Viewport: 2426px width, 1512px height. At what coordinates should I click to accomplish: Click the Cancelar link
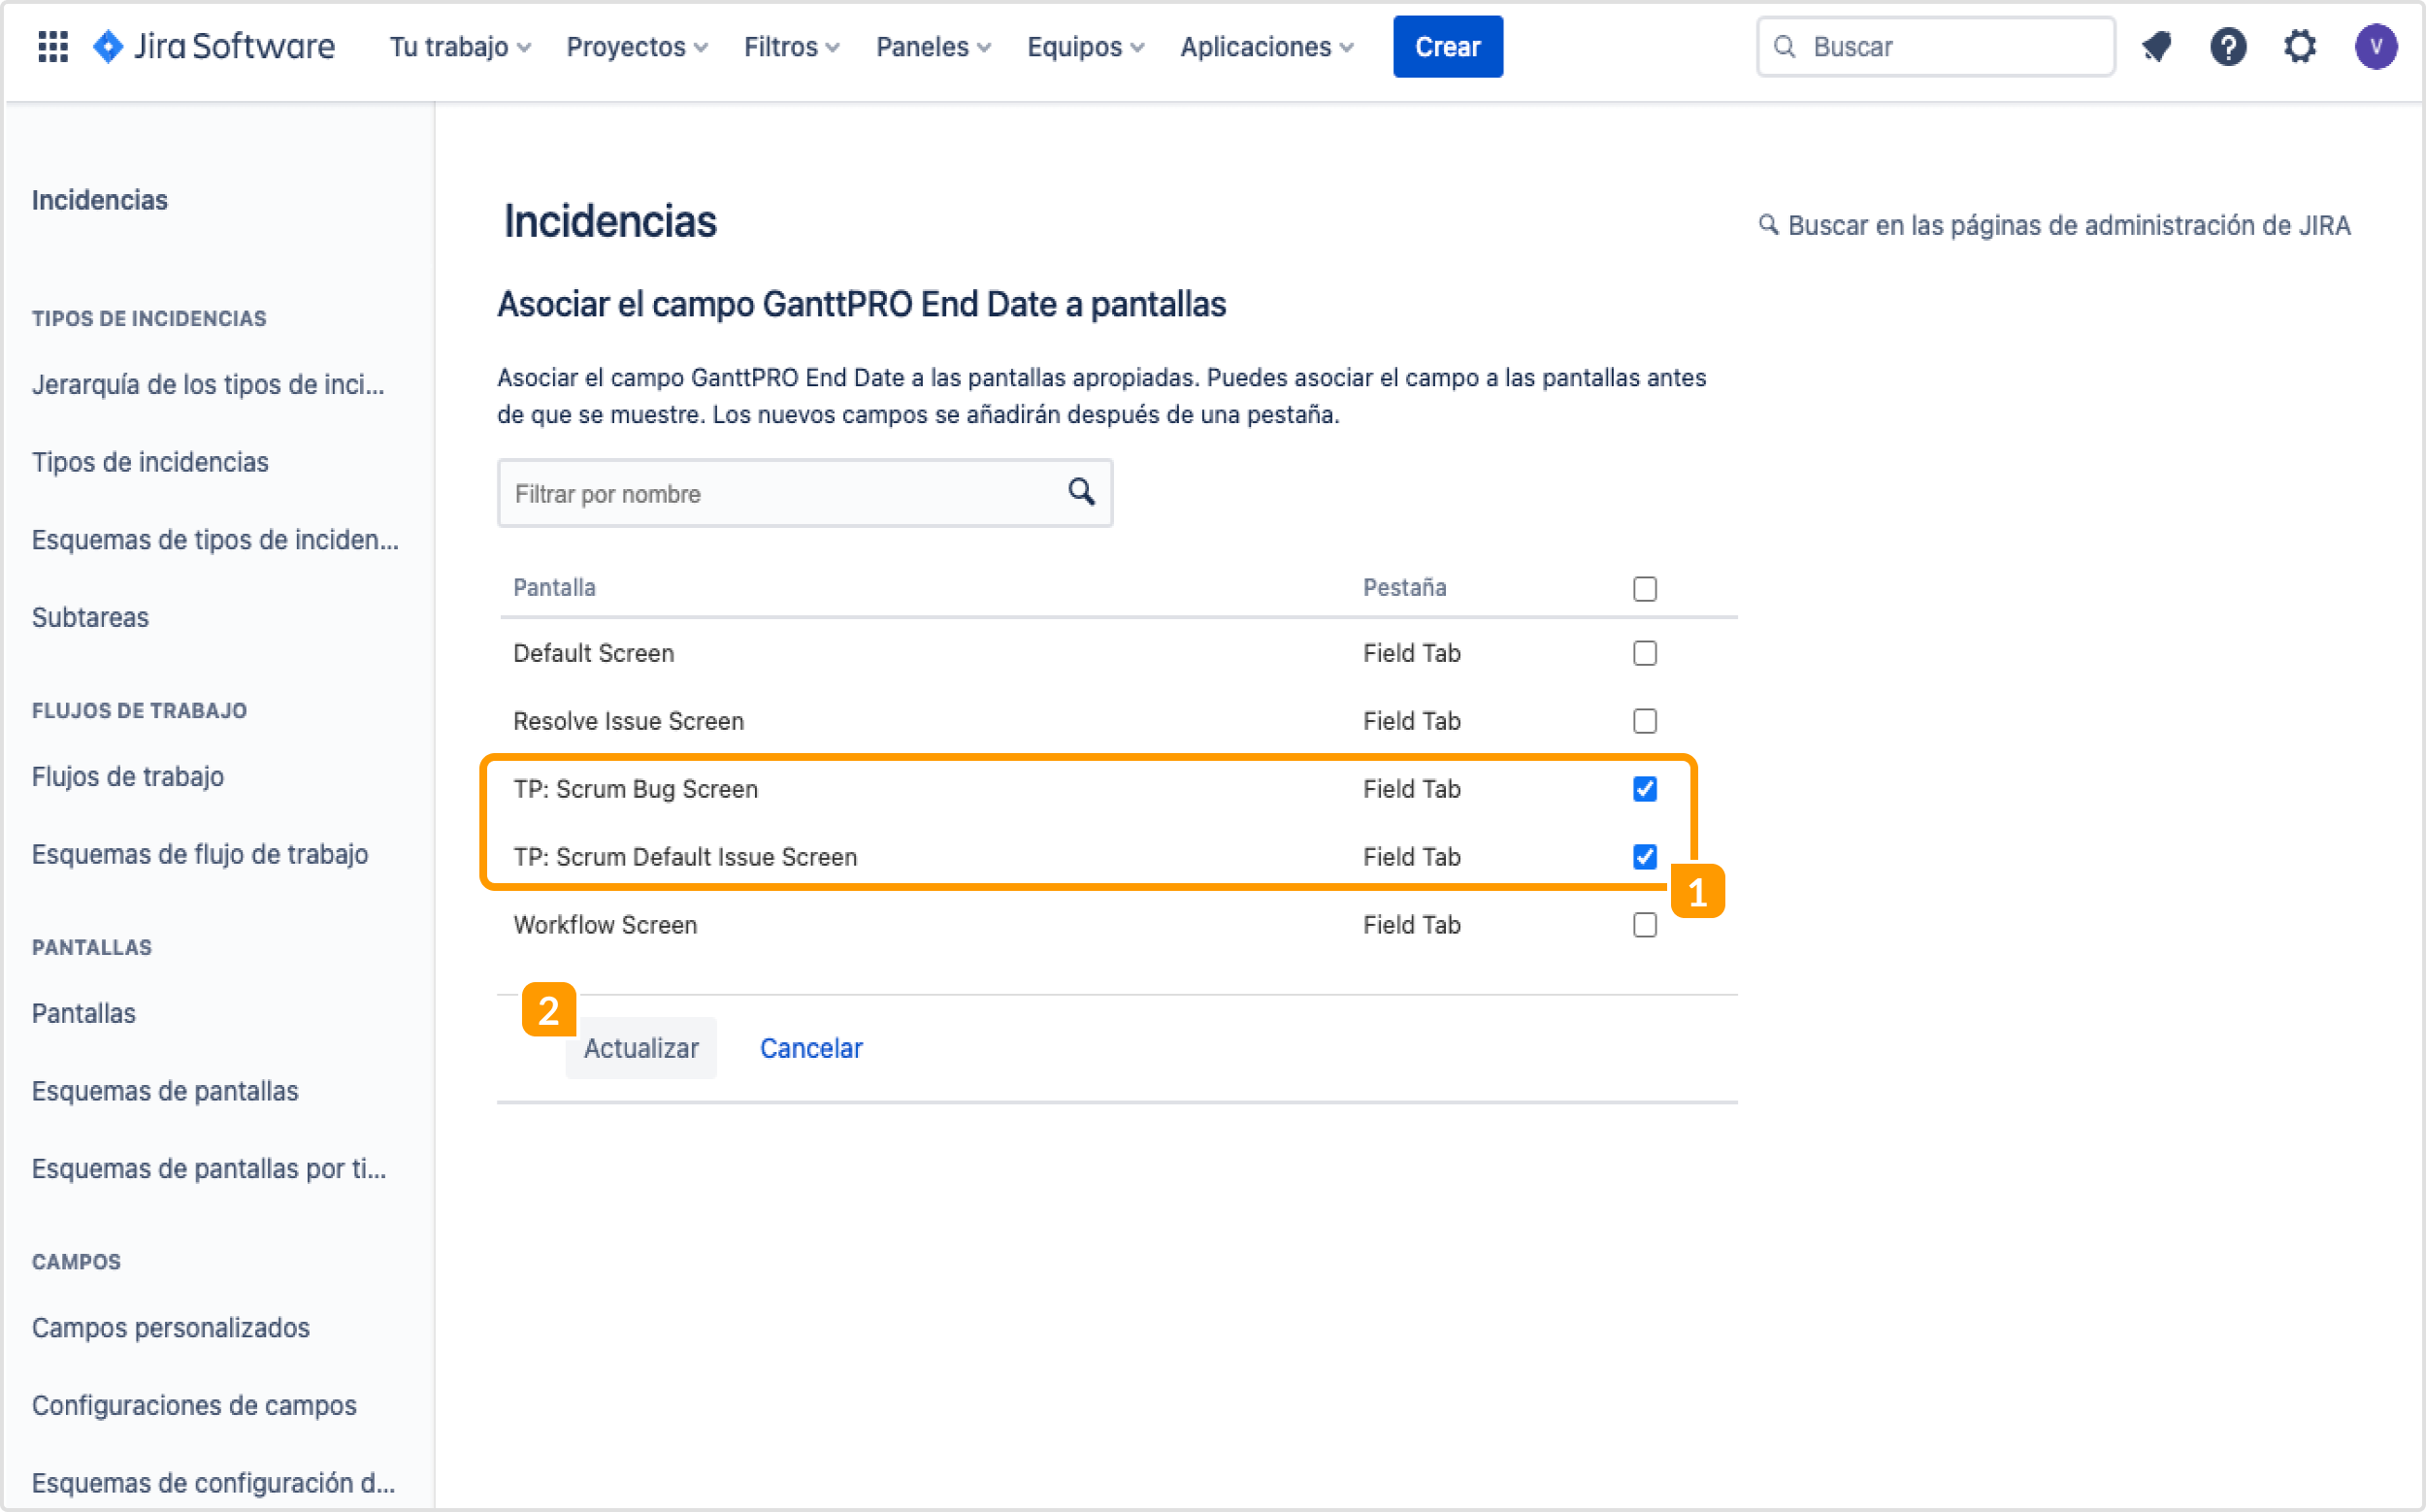(x=811, y=1048)
